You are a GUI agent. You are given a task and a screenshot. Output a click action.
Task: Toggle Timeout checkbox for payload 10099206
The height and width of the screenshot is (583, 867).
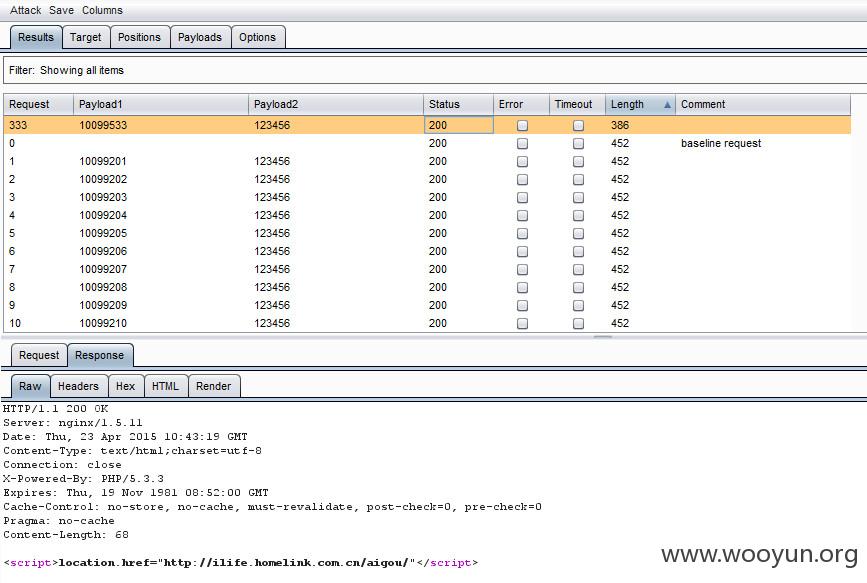pyautogui.click(x=578, y=251)
